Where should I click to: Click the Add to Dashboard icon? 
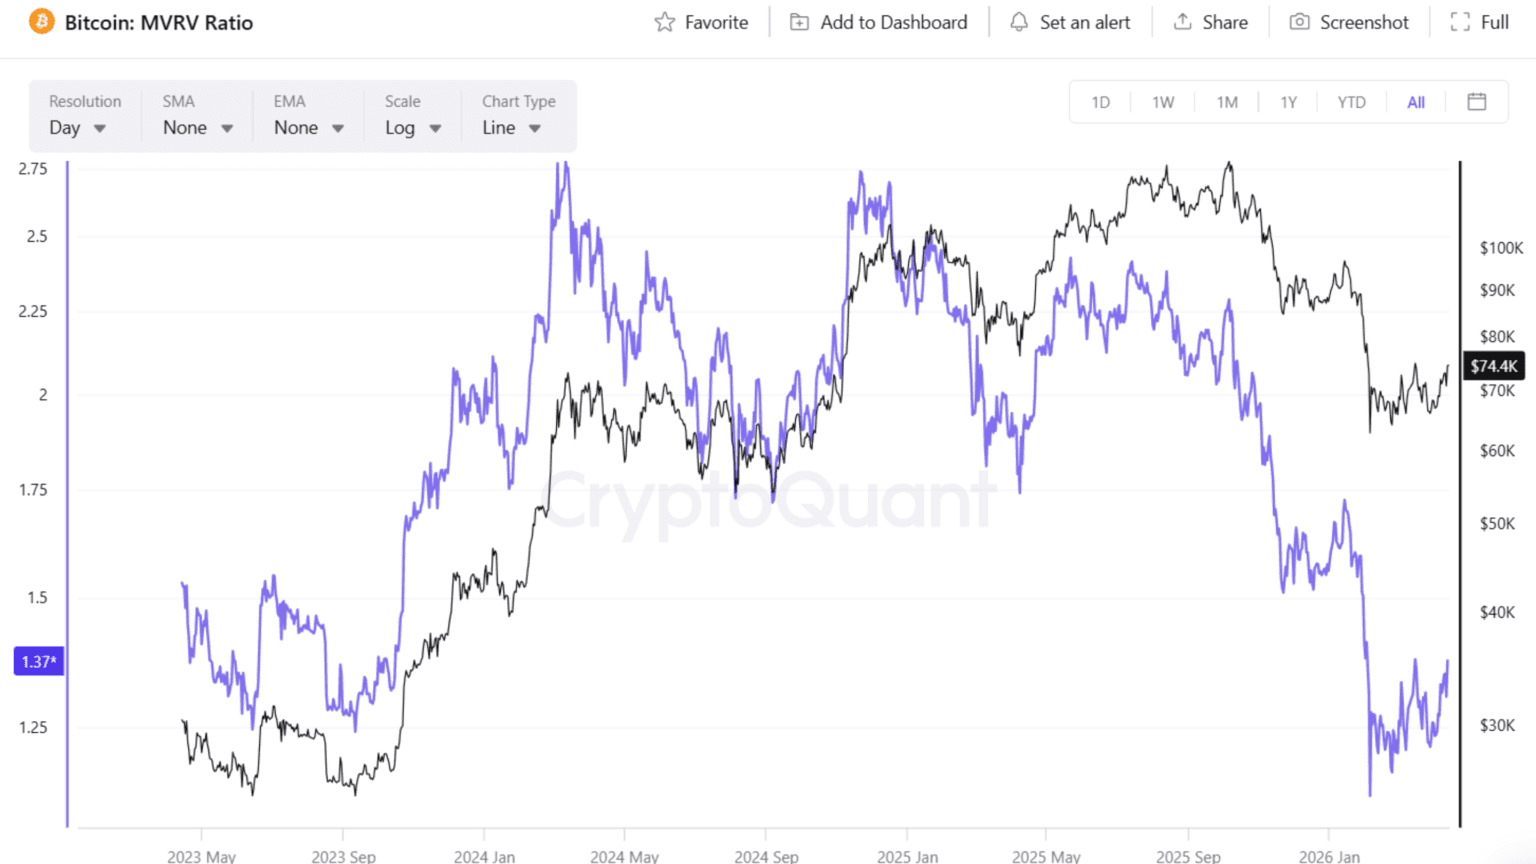[x=799, y=21]
